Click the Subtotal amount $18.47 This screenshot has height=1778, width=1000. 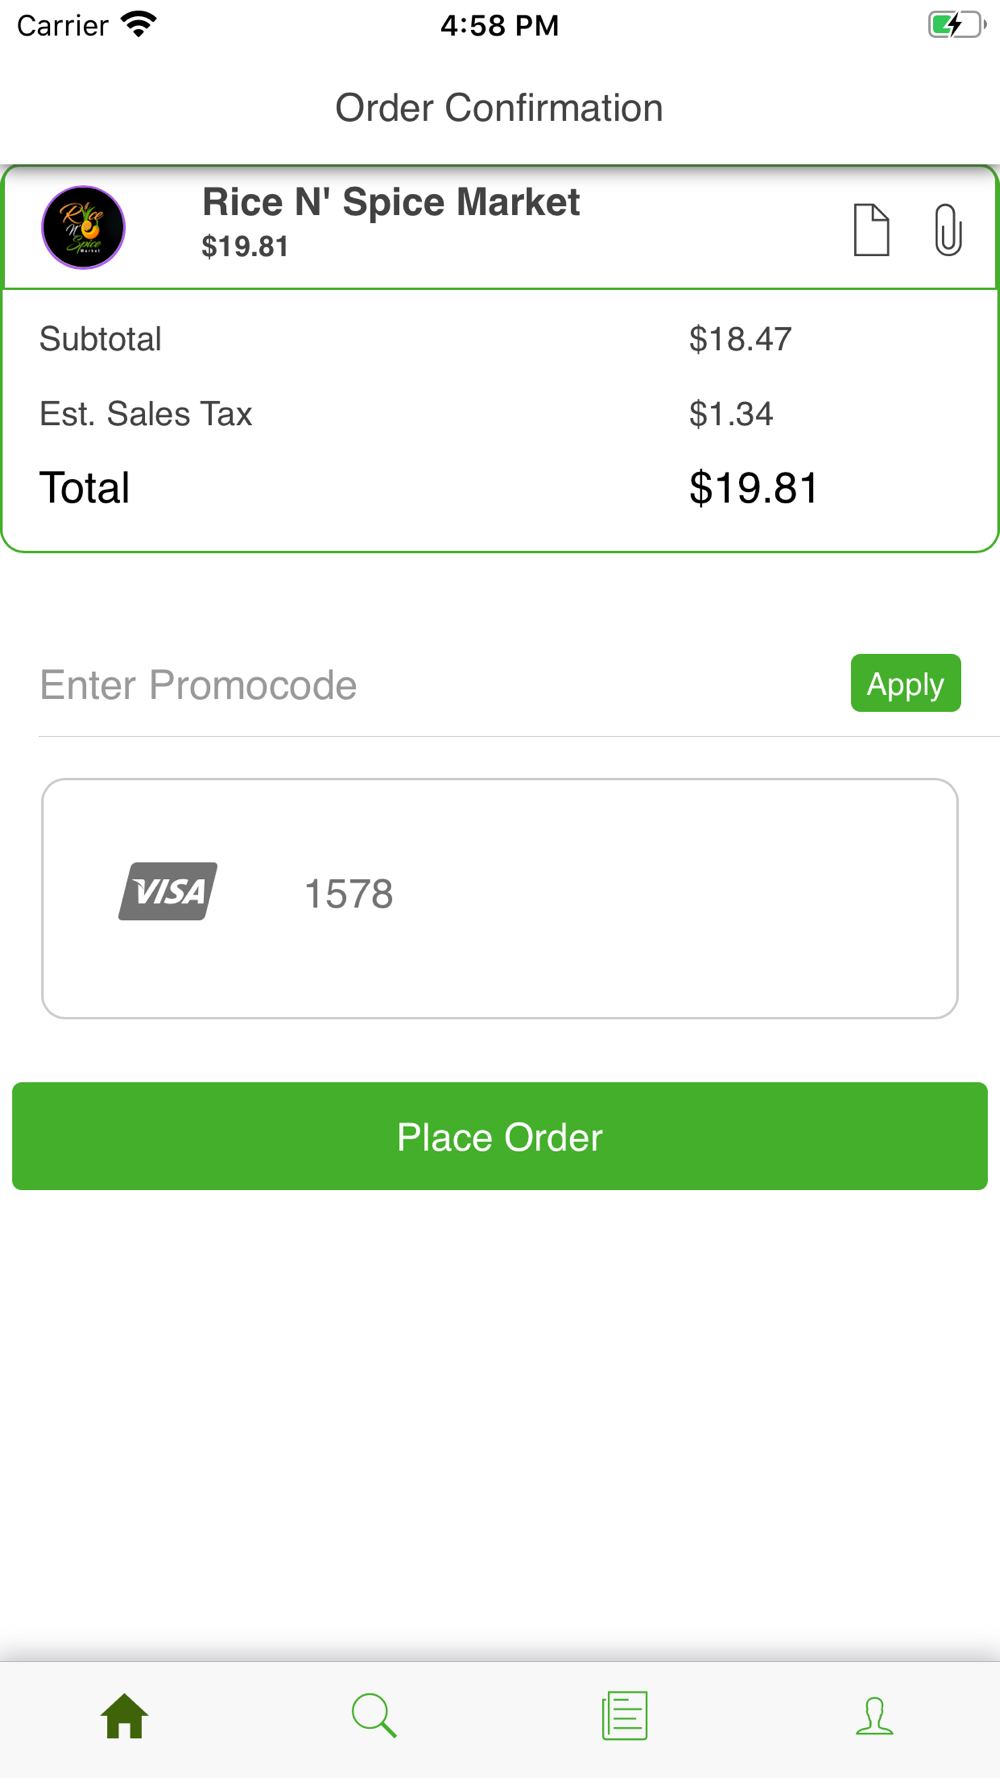[x=740, y=340]
